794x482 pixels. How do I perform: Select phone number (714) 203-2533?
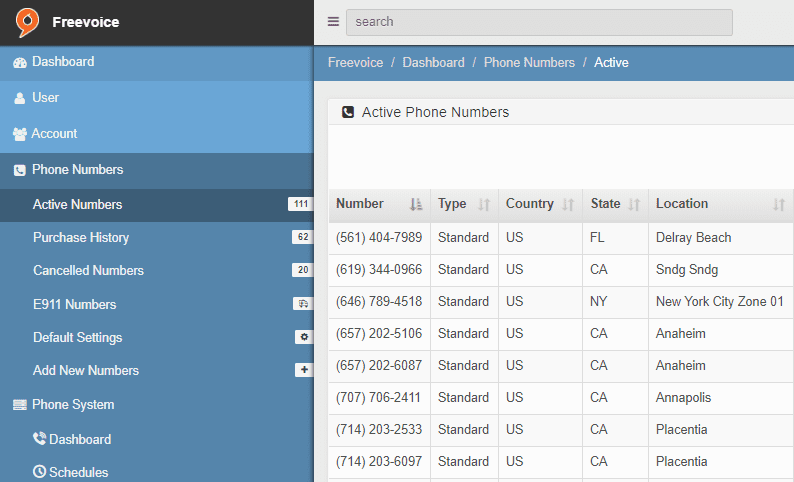pyautogui.click(x=379, y=429)
